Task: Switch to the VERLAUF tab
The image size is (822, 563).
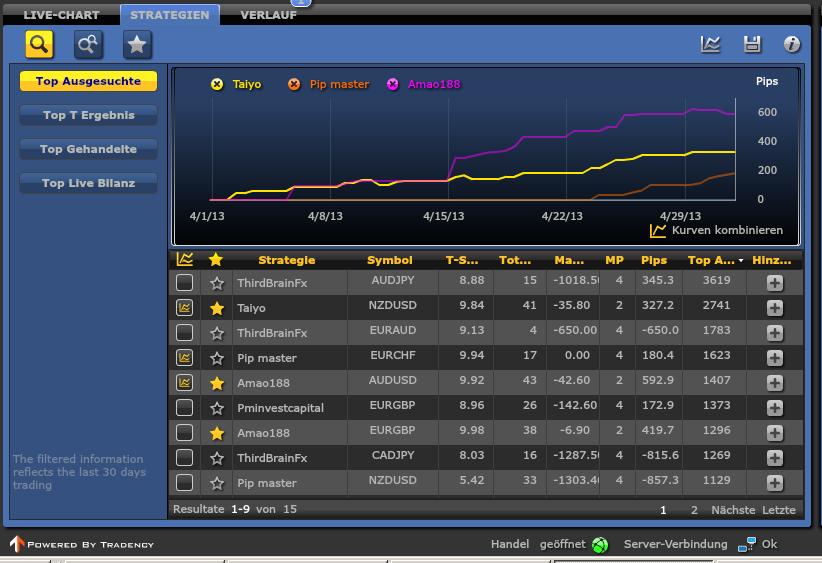Action: [x=268, y=15]
